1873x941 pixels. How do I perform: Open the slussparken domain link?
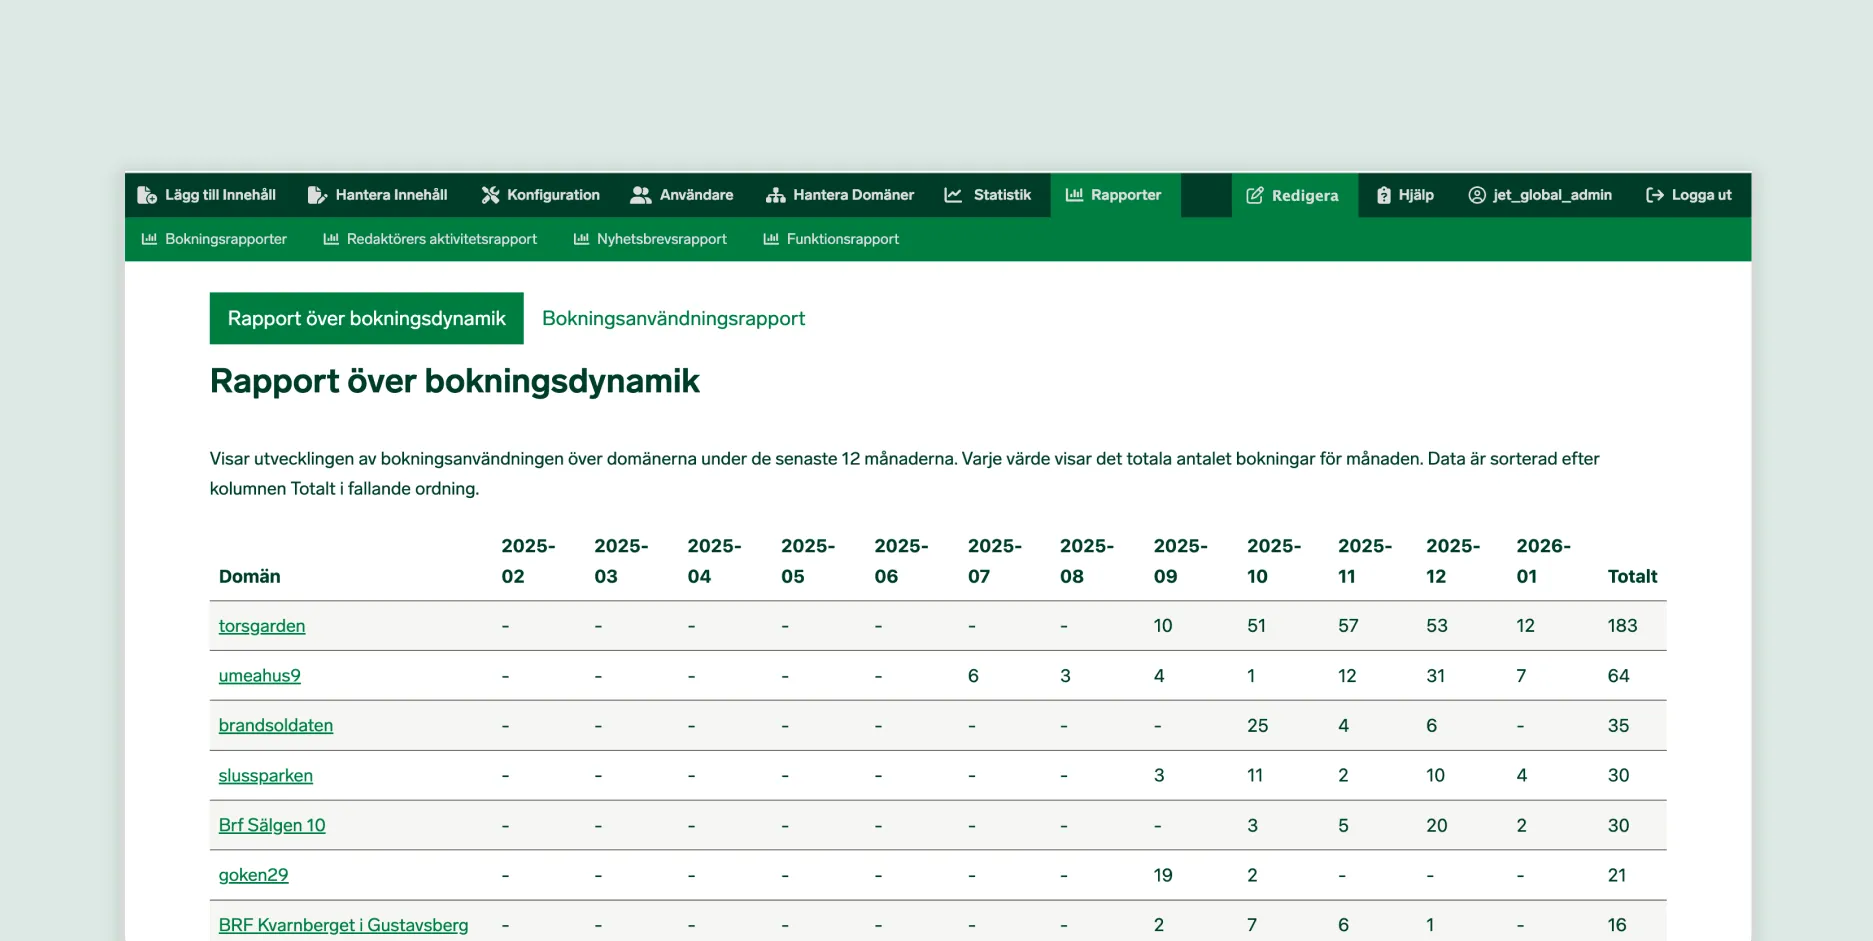coord(266,776)
